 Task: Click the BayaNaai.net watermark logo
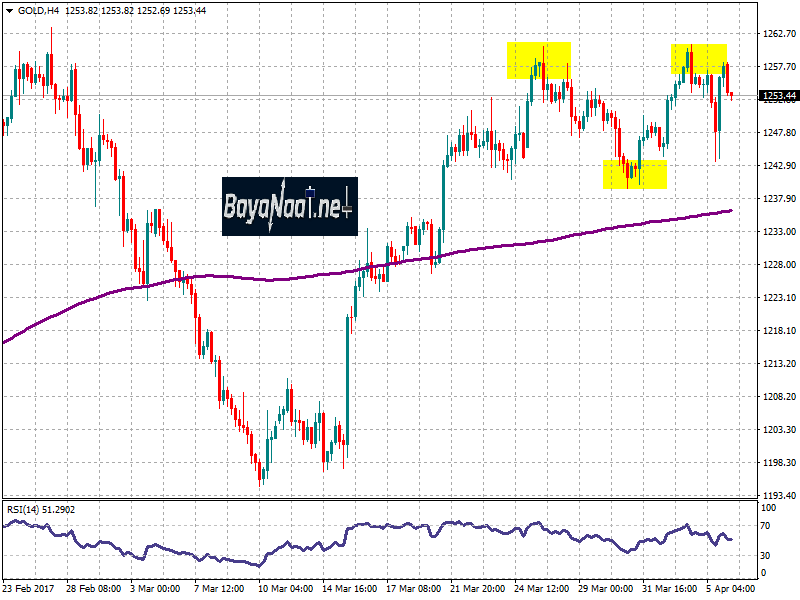point(289,207)
